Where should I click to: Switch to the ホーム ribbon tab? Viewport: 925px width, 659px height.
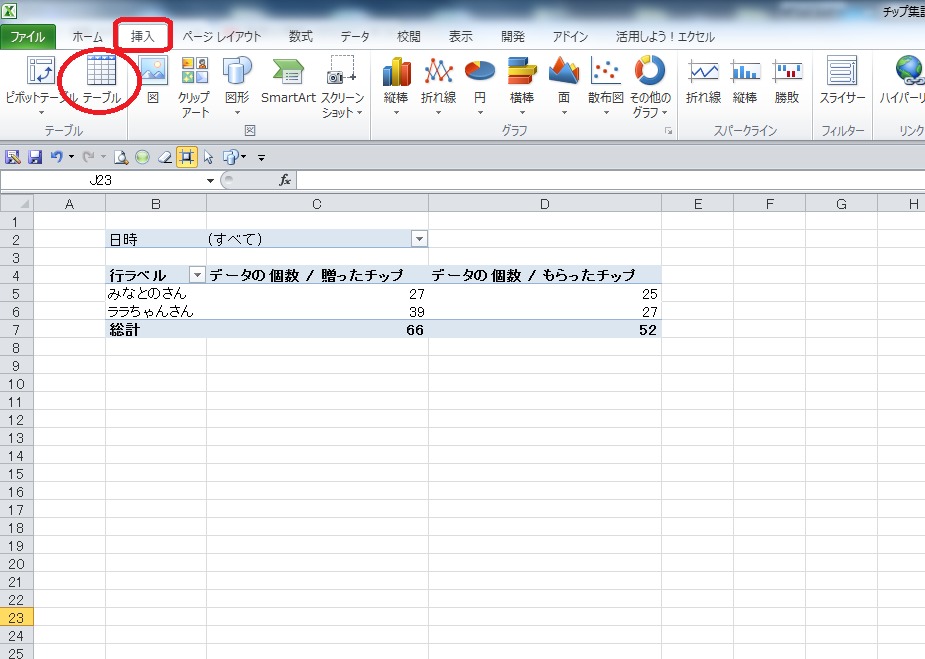point(87,37)
